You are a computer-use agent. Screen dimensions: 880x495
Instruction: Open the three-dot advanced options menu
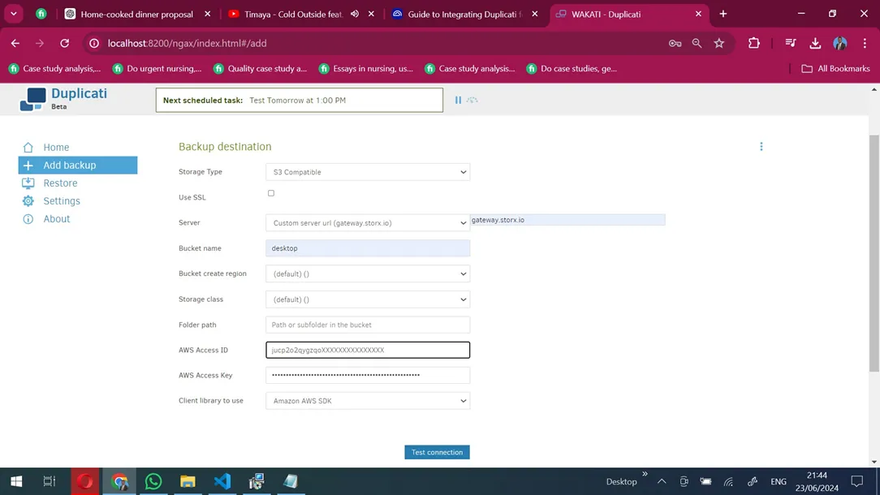761,146
